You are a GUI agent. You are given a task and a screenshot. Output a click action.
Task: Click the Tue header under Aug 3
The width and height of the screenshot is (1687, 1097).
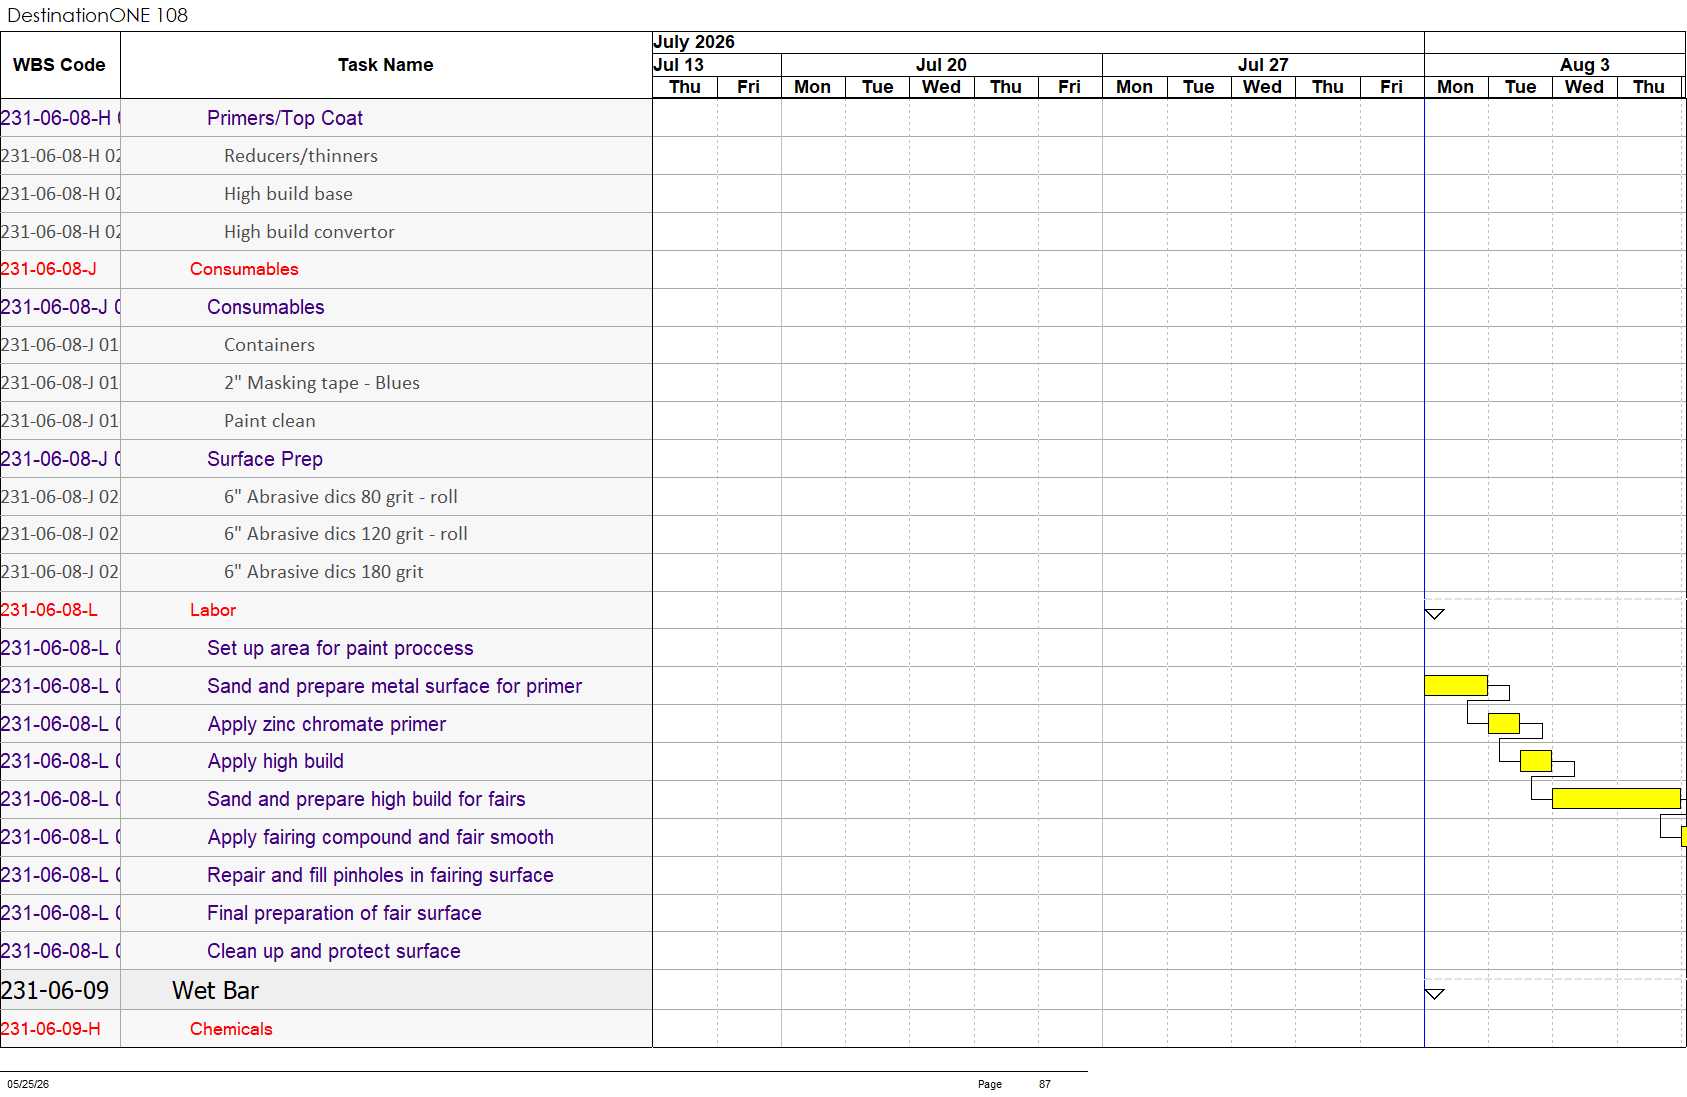(x=1520, y=87)
